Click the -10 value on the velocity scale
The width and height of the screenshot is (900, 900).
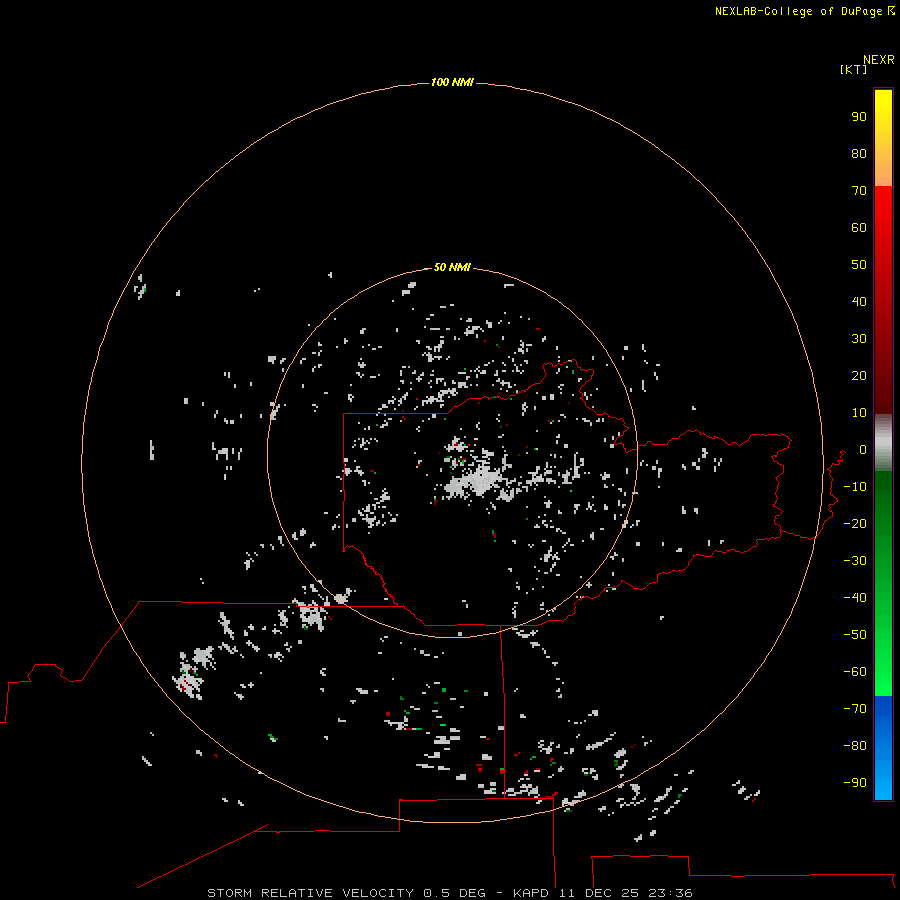tap(855, 487)
